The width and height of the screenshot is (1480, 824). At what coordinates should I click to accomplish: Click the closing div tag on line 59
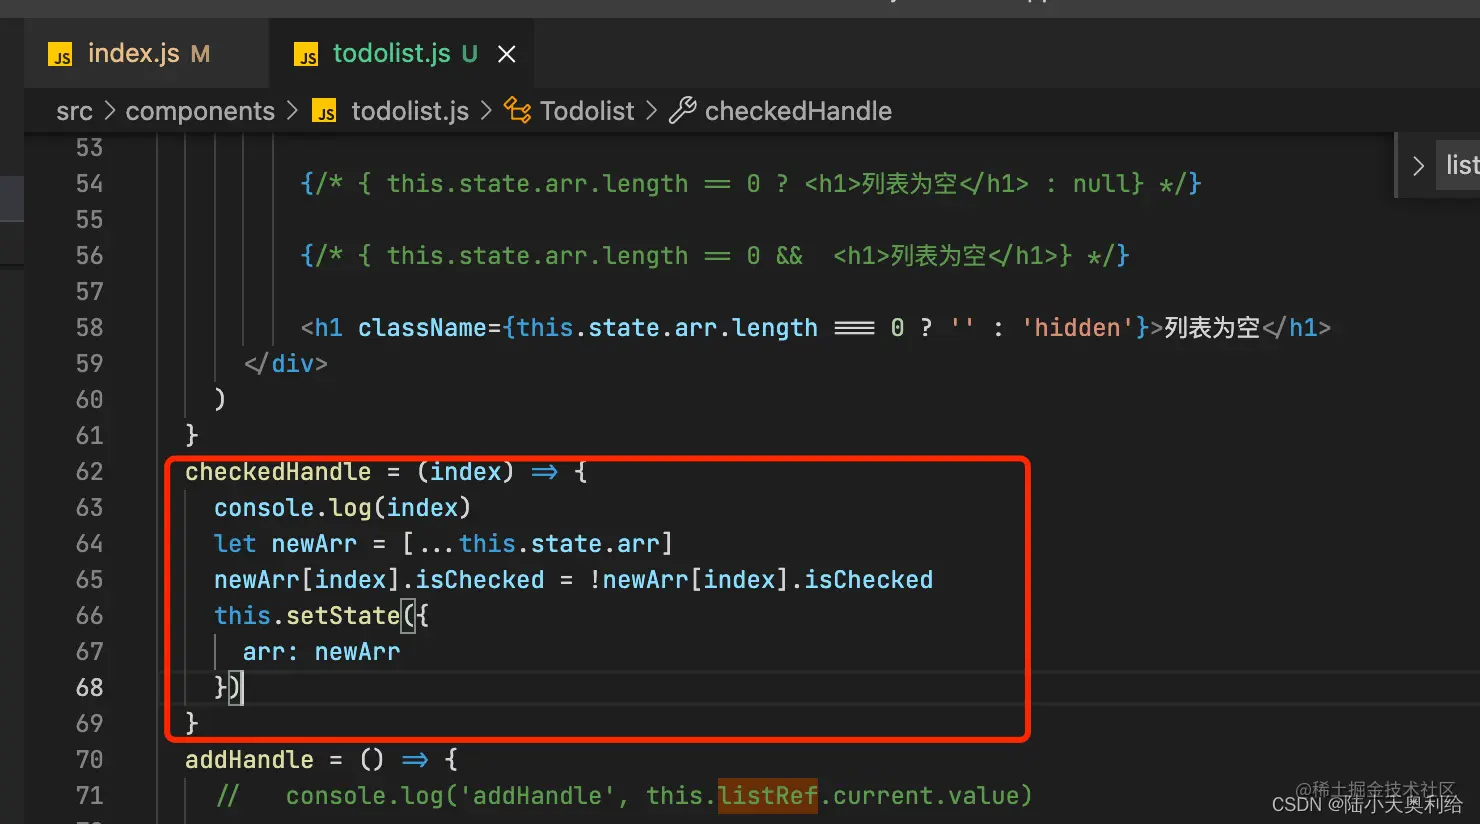click(x=286, y=363)
